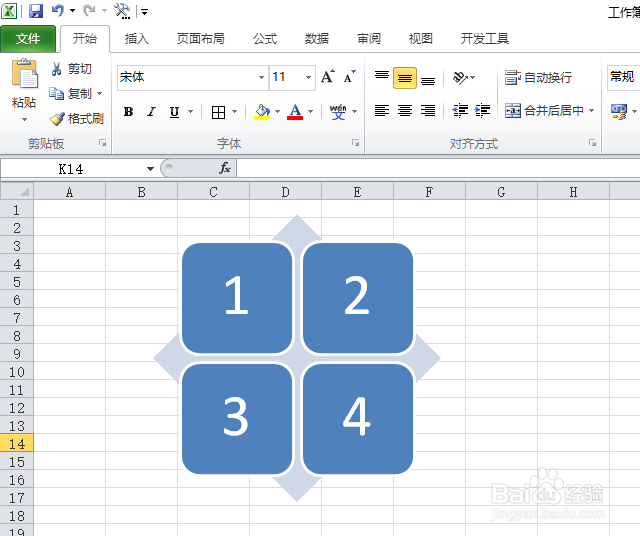Align text left
This screenshot has width=640, height=536.
coord(382,110)
